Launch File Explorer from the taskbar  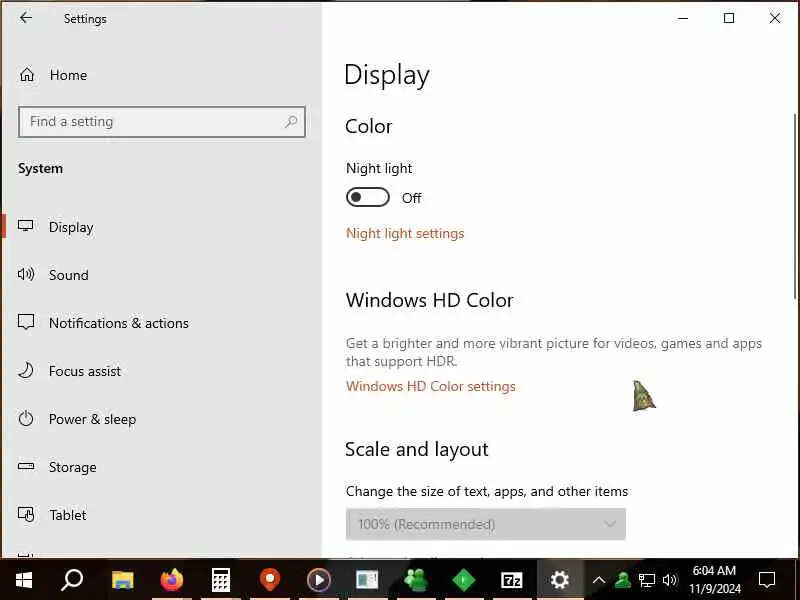[122, 580]
